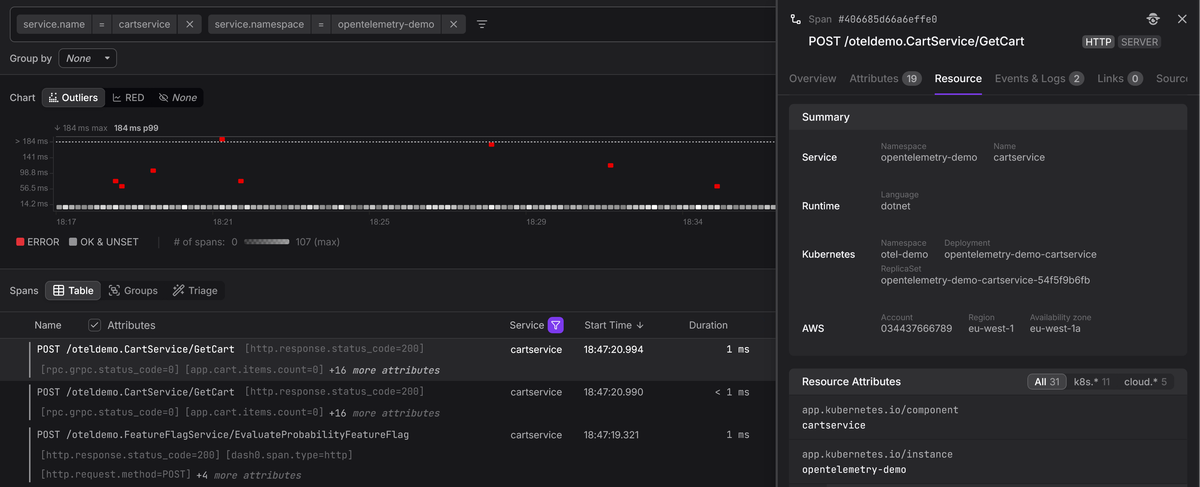Click the Kubernetes namespace value otel-demo
Image resolution: width=1200 pixels, height=487 pixels.
tap(904, 254)
